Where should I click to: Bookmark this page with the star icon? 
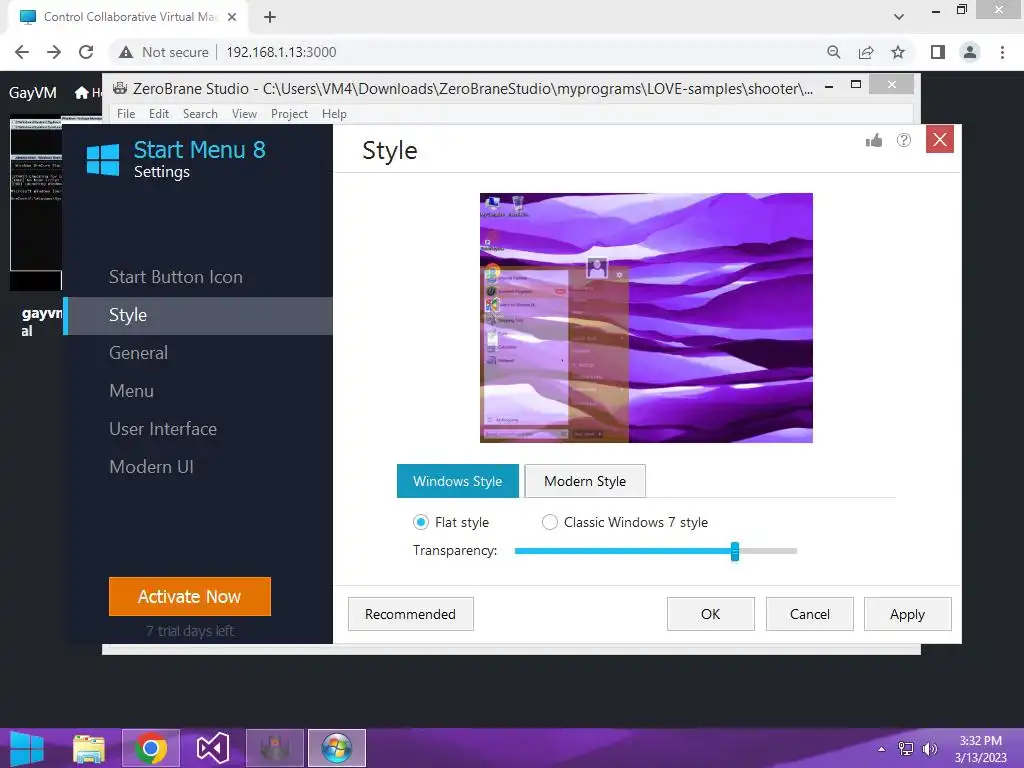pyautogui.click(x=898, y=52)
